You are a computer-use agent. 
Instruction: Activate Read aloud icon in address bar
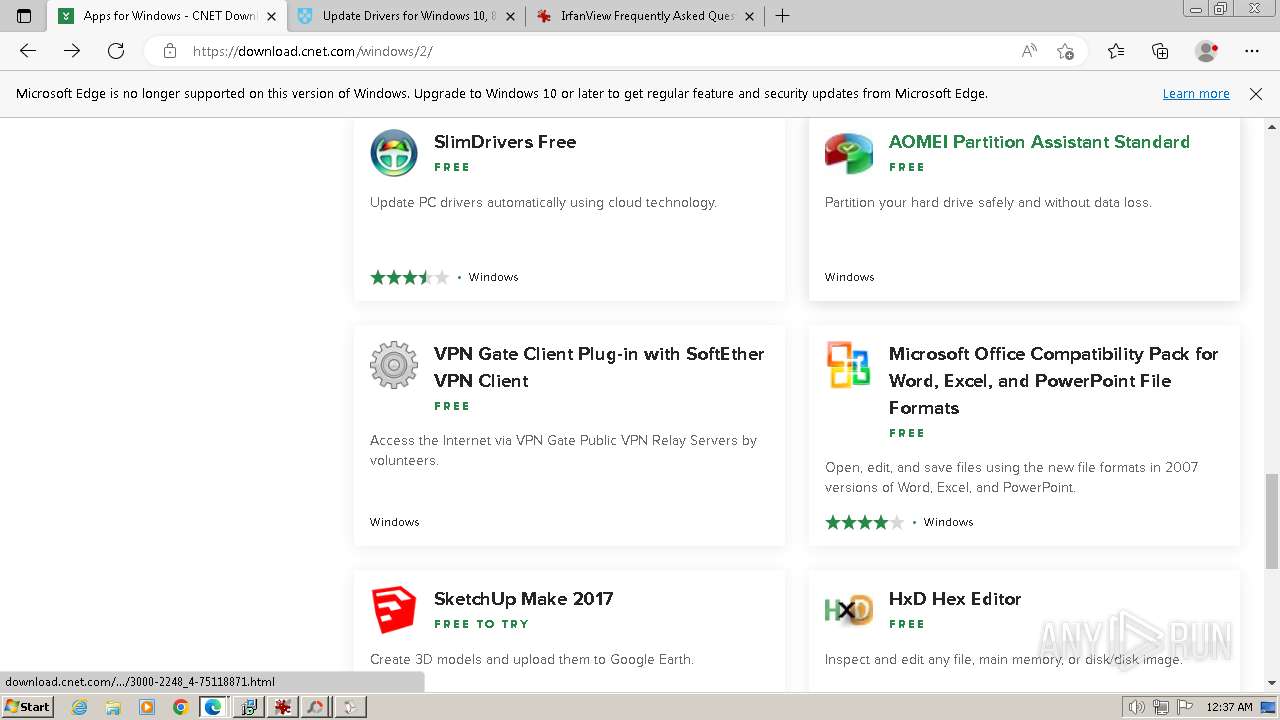click(x=1029, y=51)
